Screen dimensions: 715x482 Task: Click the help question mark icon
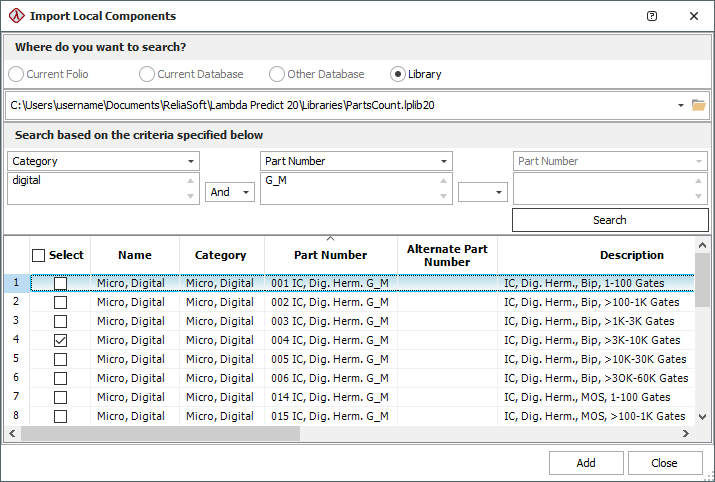click(x=652, y=16)
